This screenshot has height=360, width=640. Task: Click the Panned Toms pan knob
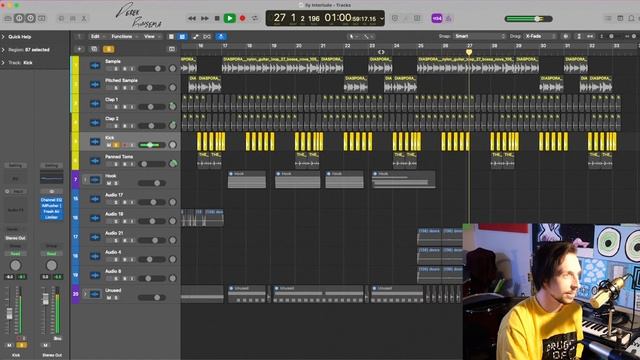tap(173, 164)
